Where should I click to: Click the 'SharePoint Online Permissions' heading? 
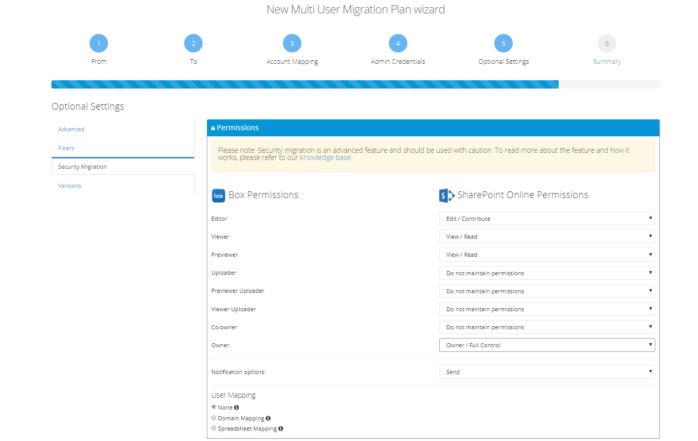[x=523, y=195]
